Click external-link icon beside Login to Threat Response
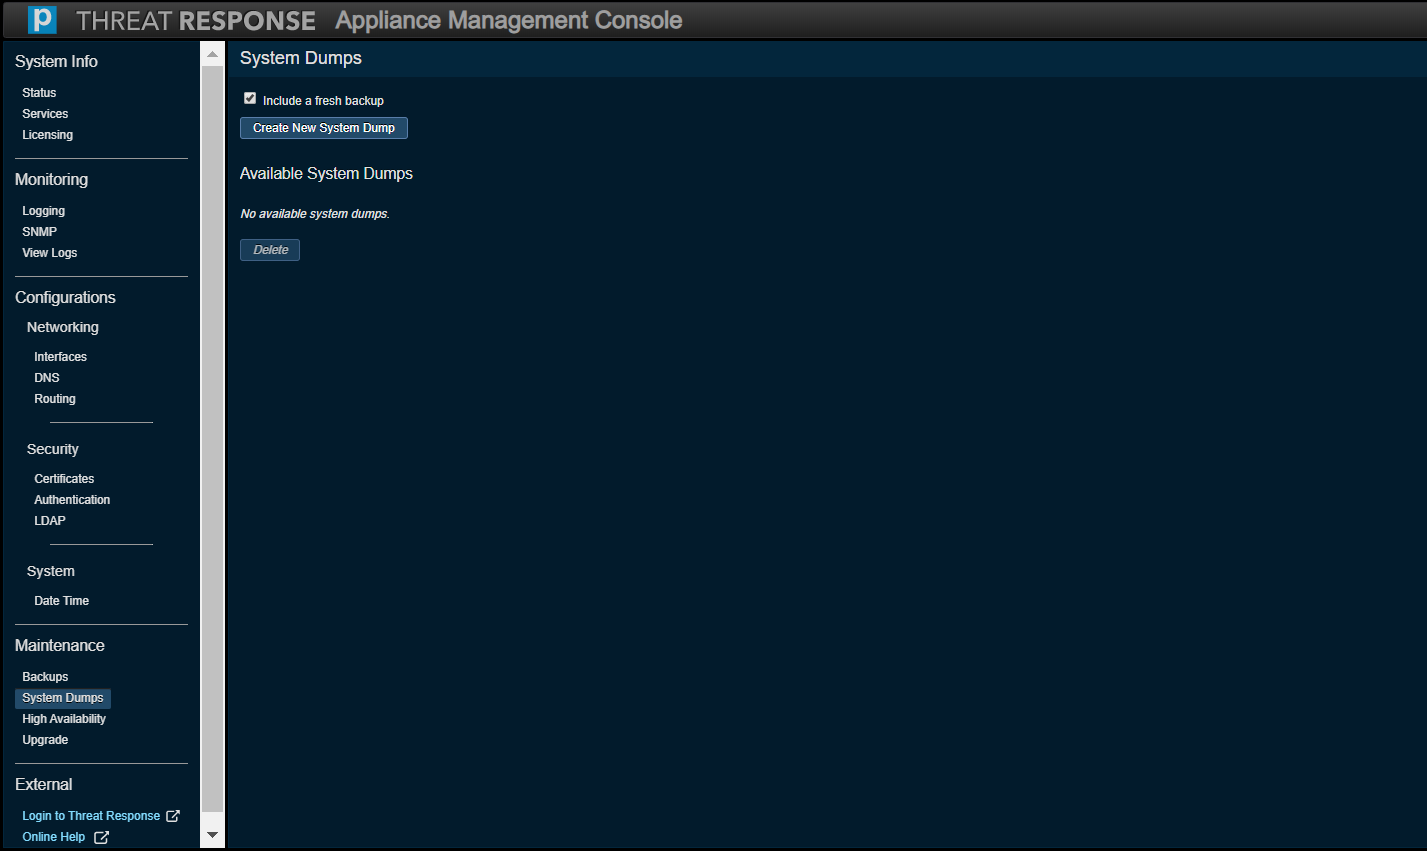The image size is (1427, 851). coord(173,816)
